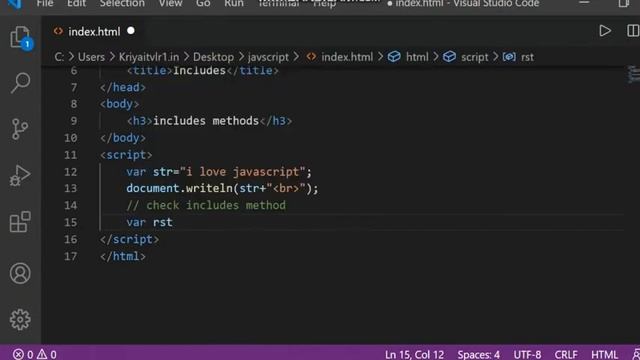Open the Search view in activity bar
The width and height of the screenshot is (640, 360).
[20, 83]
